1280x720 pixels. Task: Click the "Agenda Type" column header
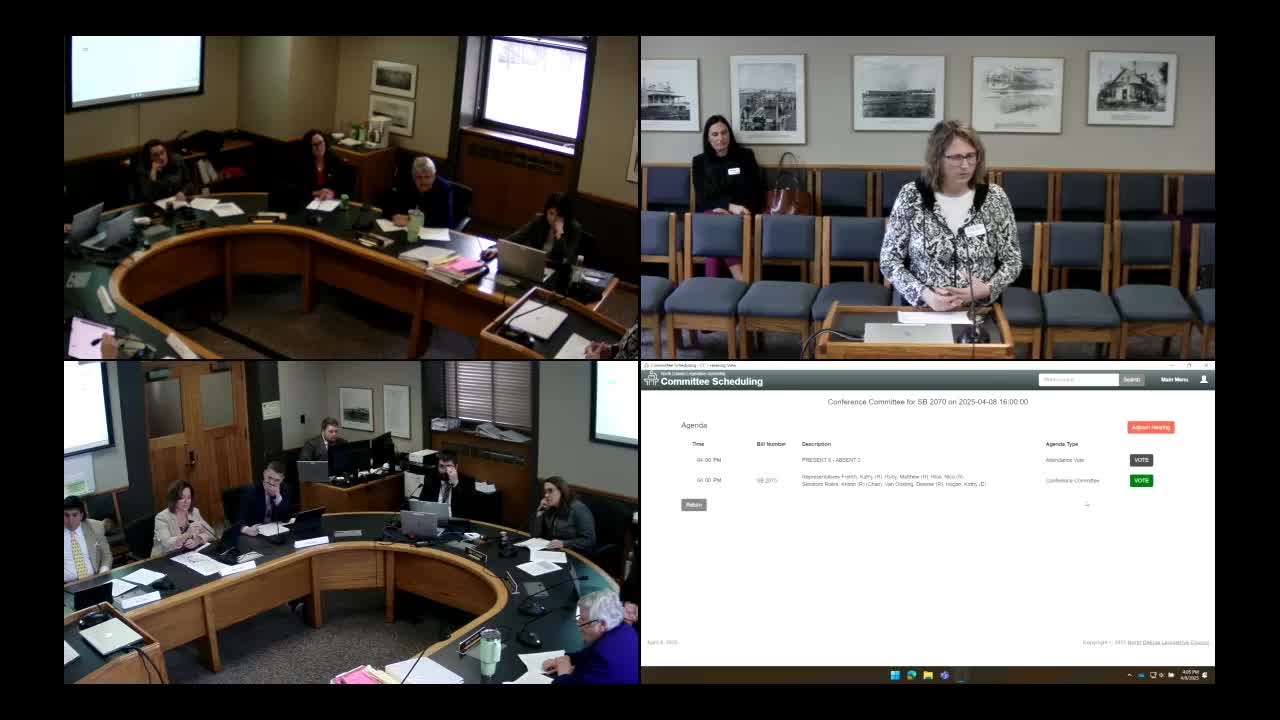pos(1062,444)
